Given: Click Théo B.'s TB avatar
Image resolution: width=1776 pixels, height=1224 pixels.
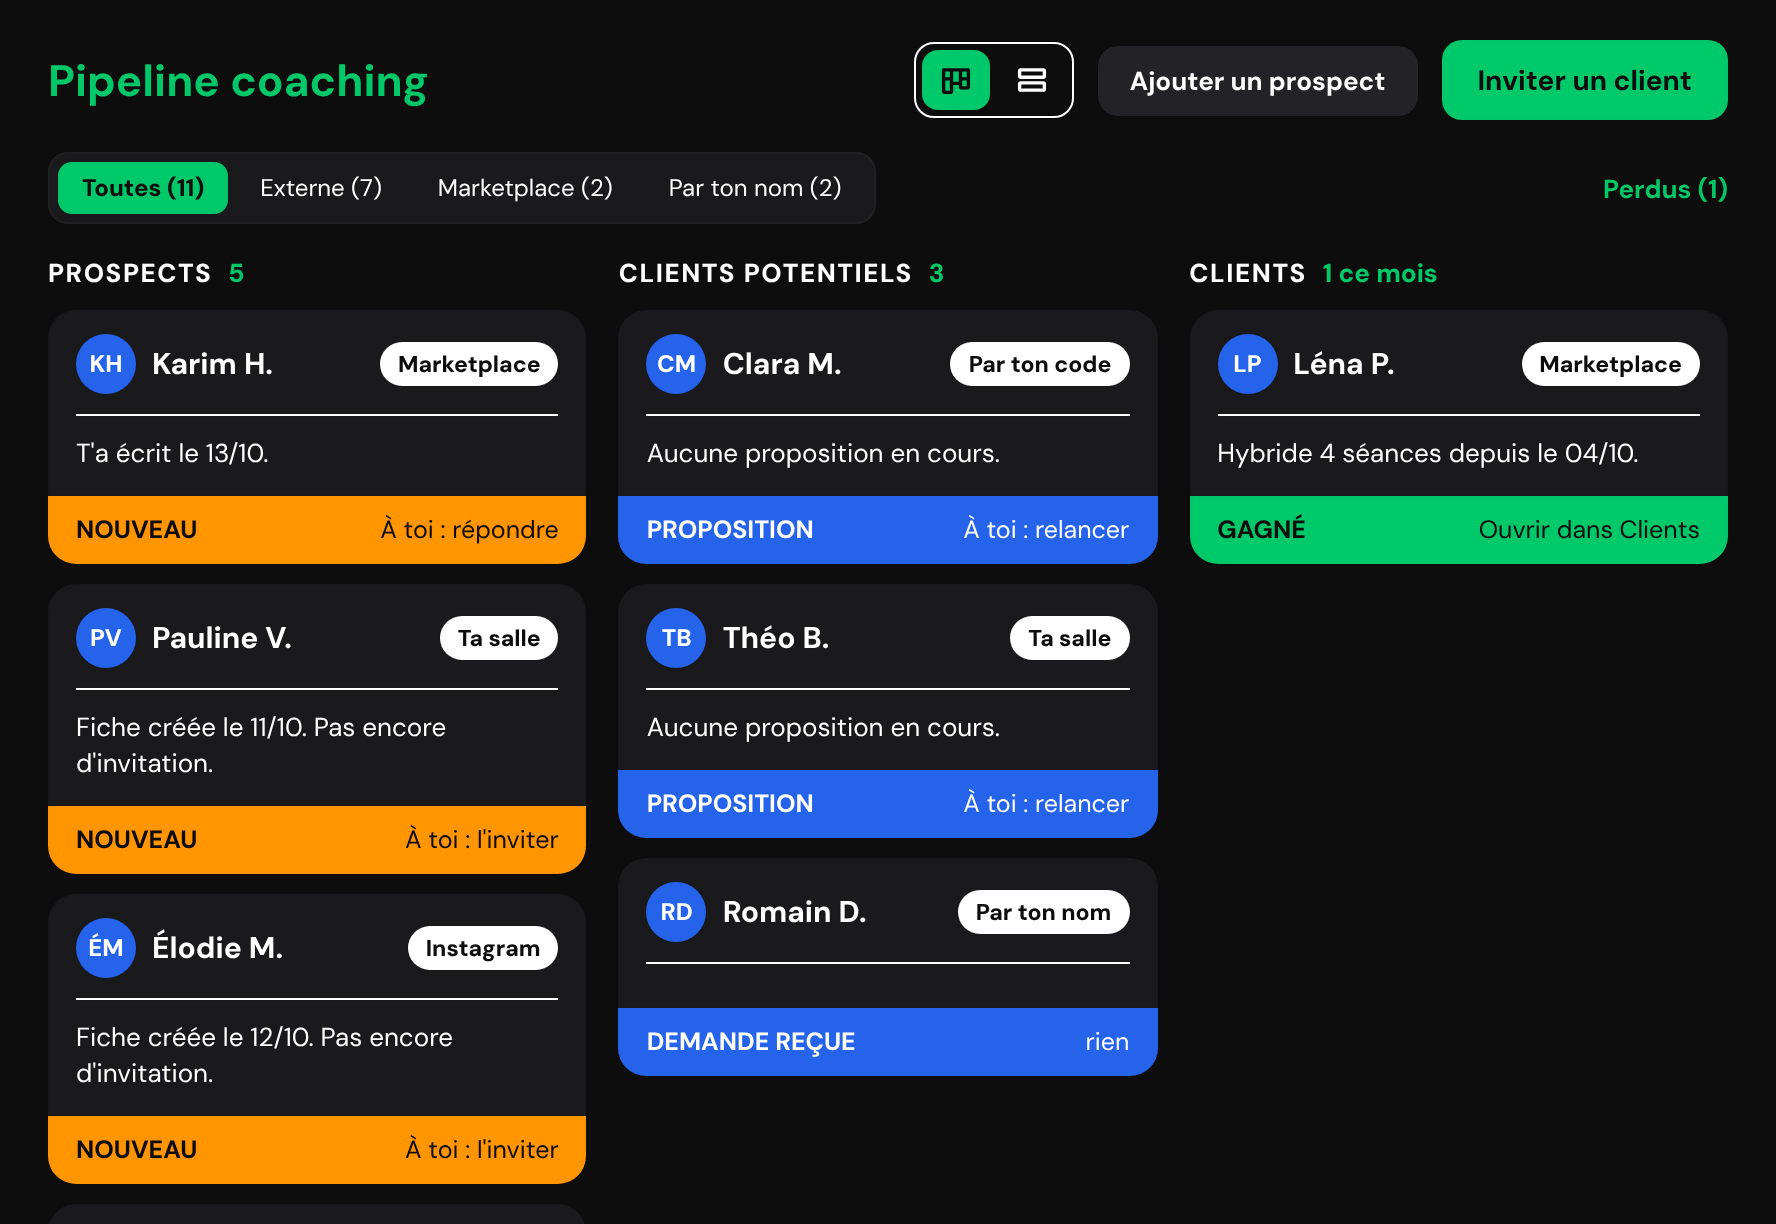Looking at the screenshot, I should (x=676, y=638).
